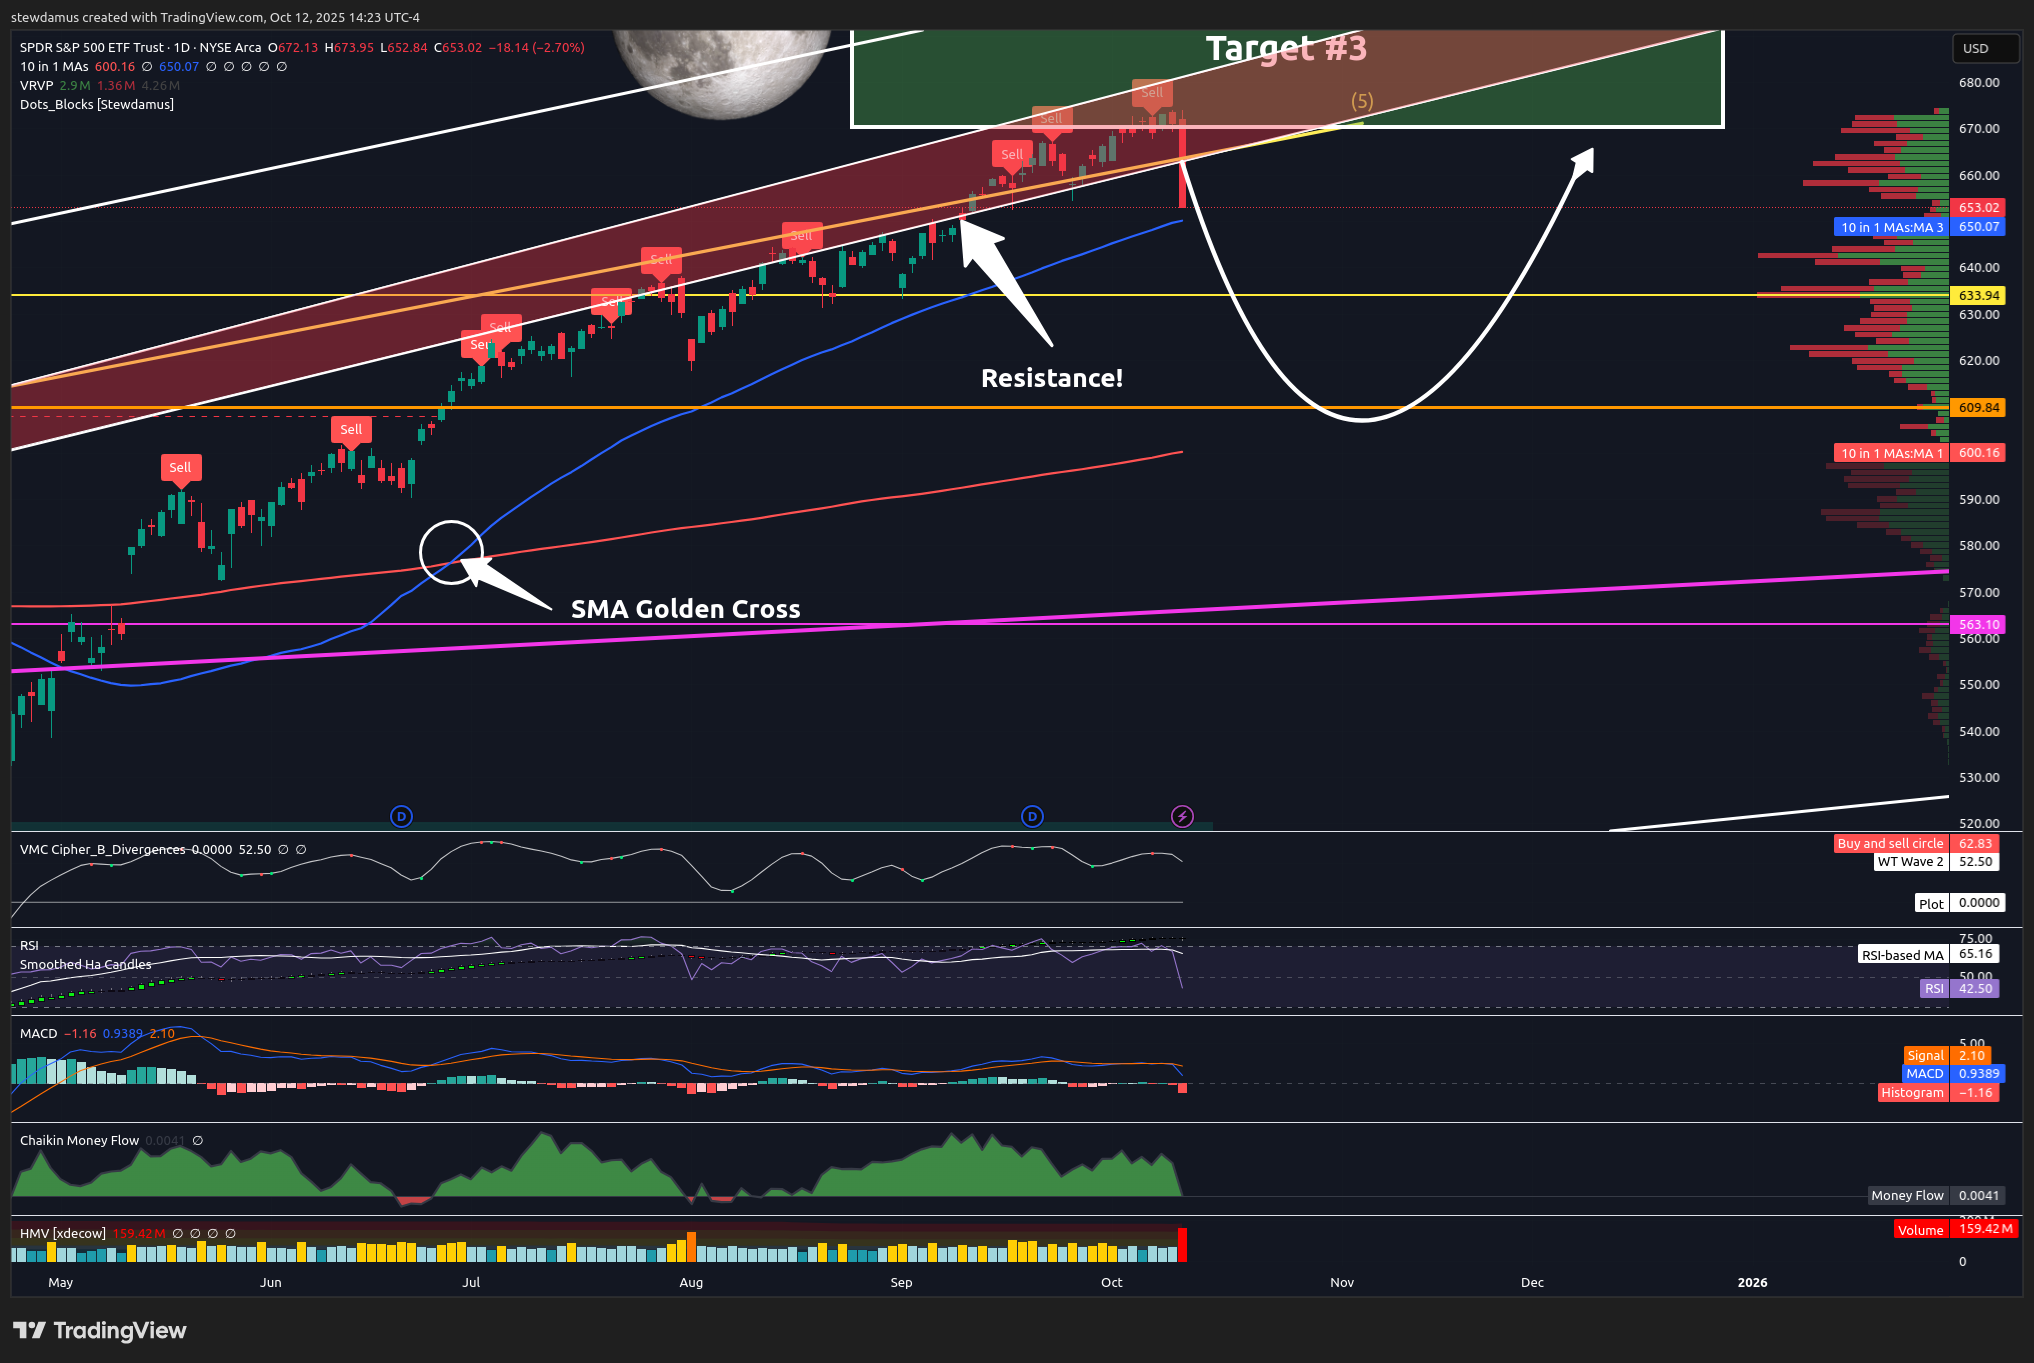2034x1363 pixels.
Task: Click the SMA Golden Cross text label
Action: point(685,609)
